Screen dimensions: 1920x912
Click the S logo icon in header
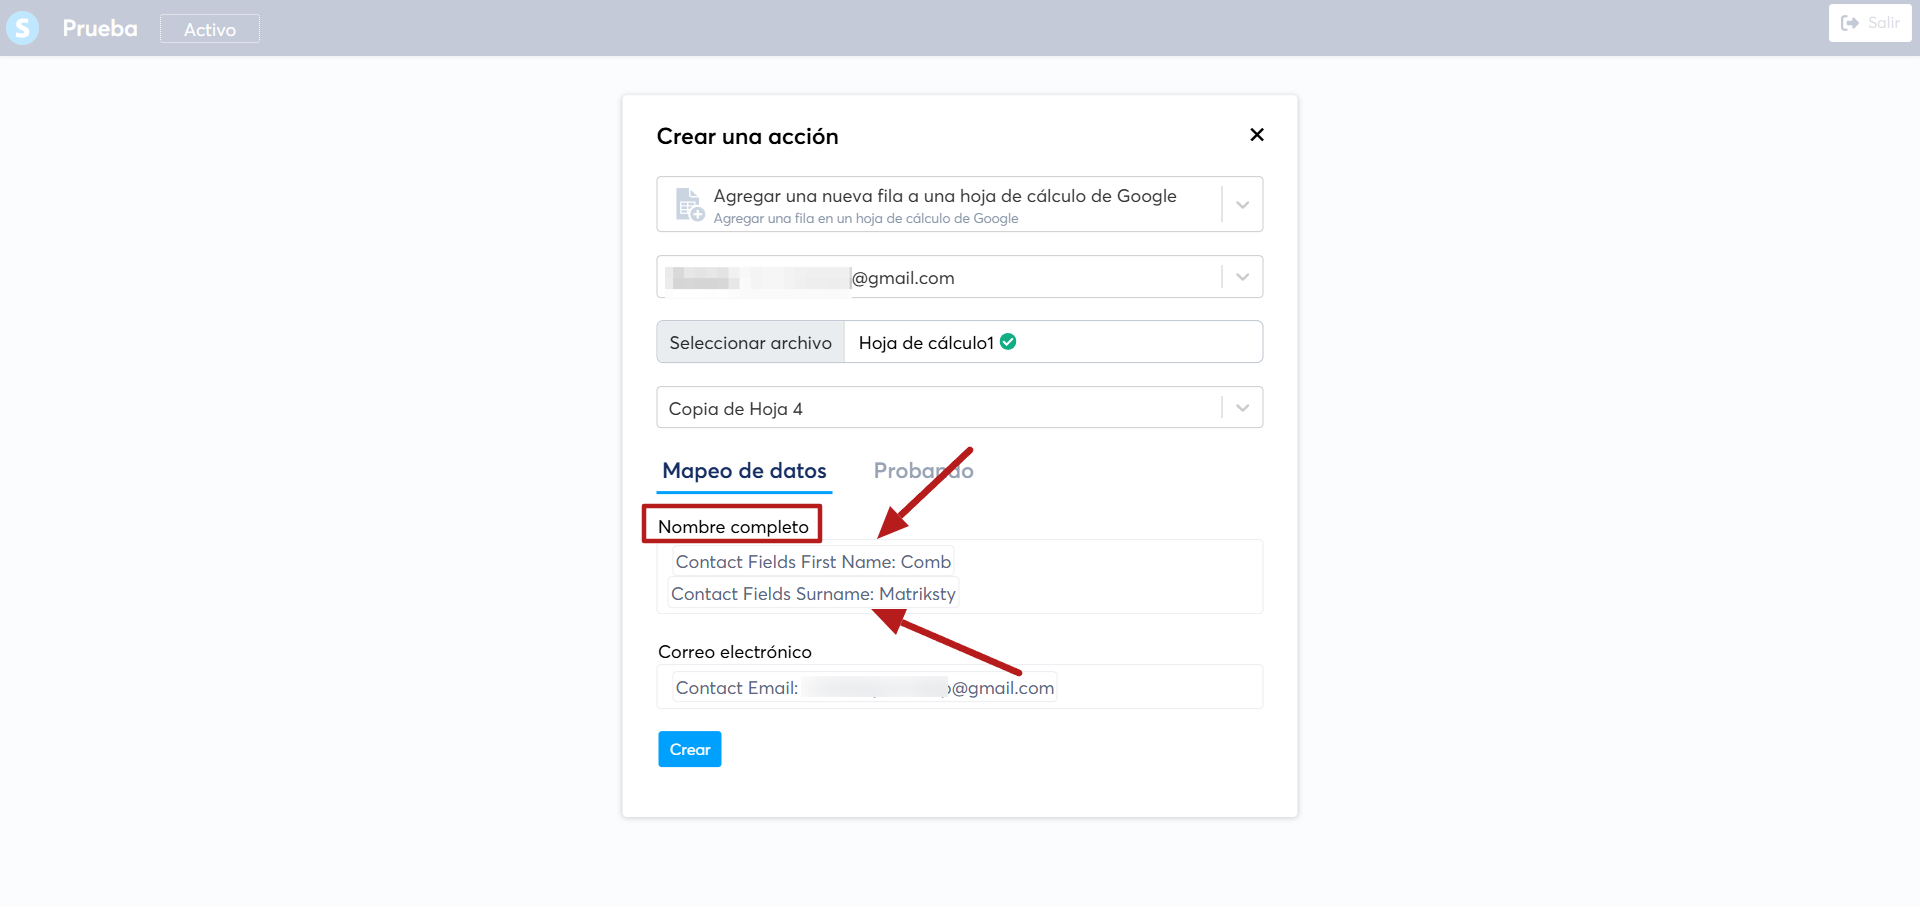22,28
